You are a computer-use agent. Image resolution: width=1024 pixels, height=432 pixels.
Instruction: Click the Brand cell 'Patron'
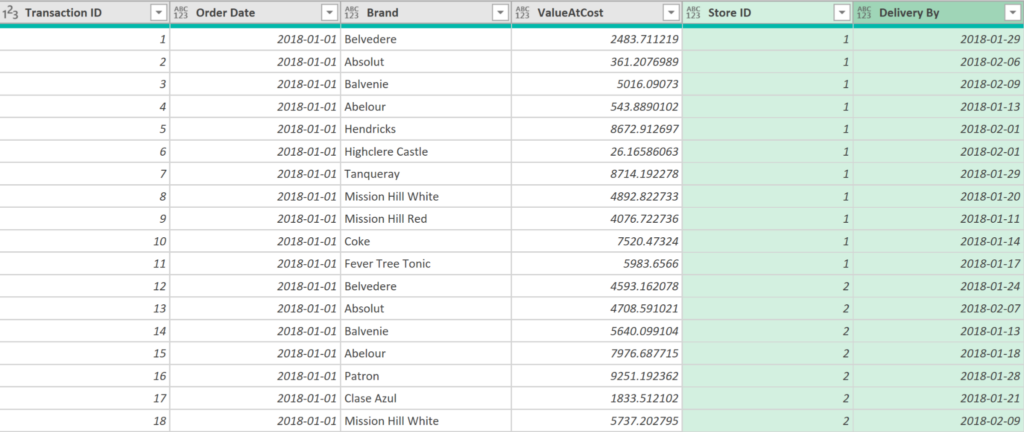pyautogui.click(x=426, y=376)
